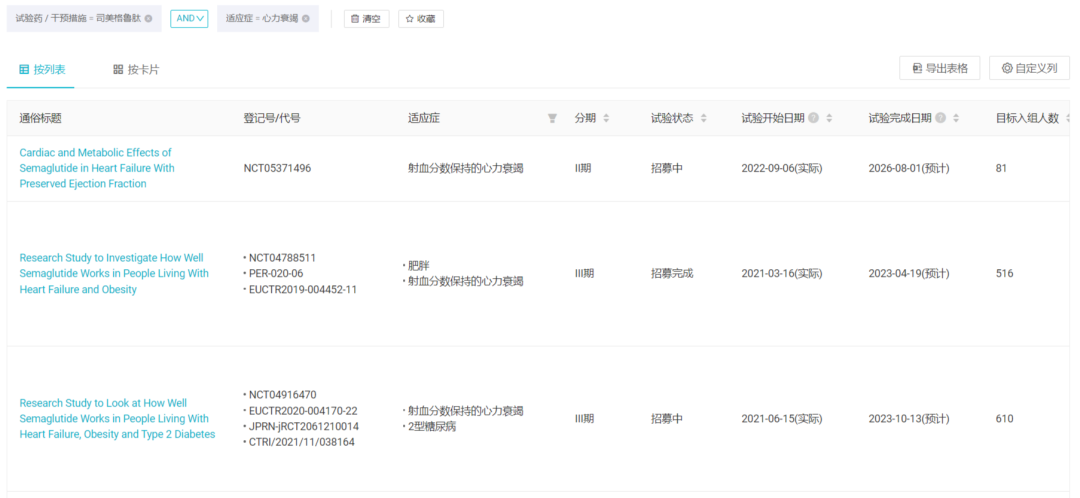The width and height of the screenshot is (1080, 498).
Task: Switch to 按卡片 card view tab
Action: [x=136, y=69]
